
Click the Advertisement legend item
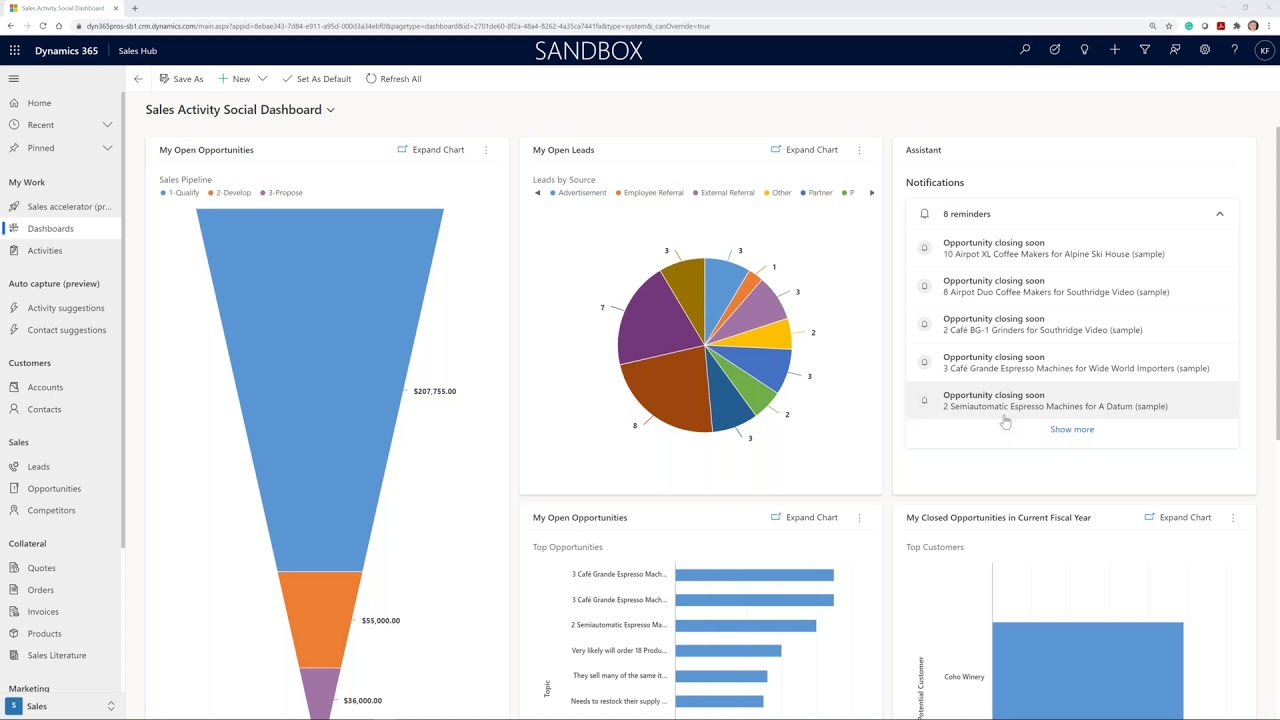pyautogui.click(x=578, y=193)
